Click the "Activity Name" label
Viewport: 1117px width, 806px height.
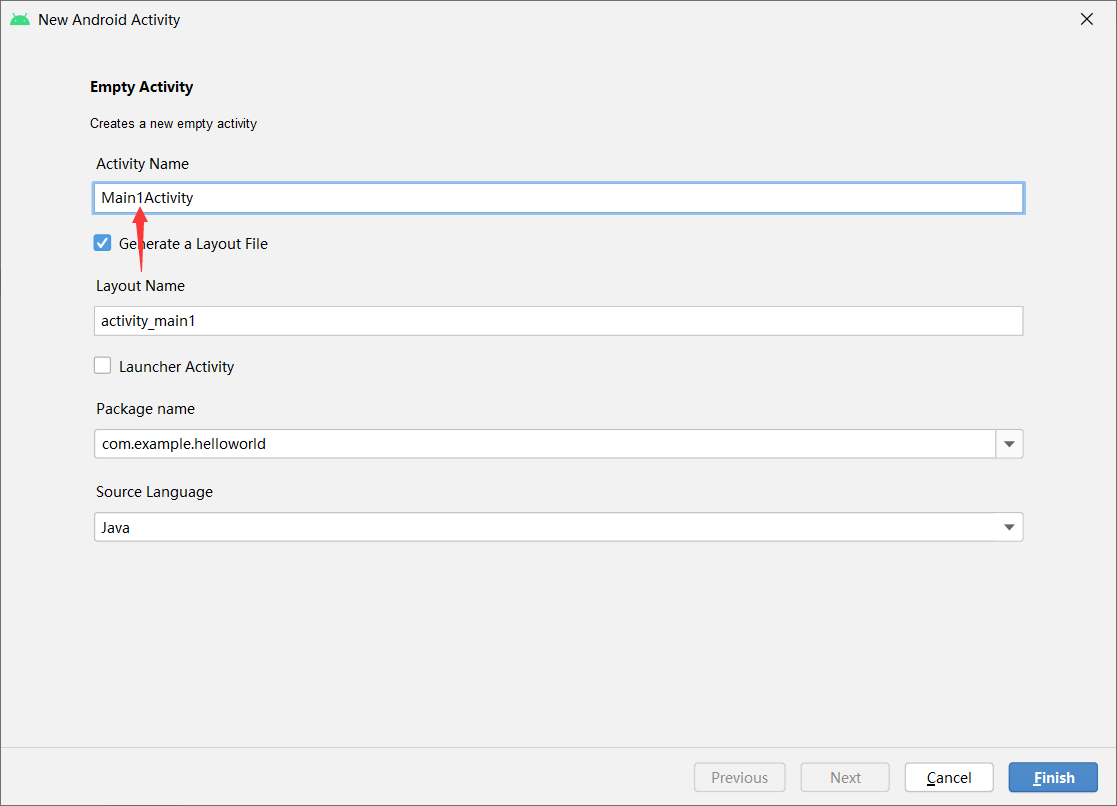coord(142,164)
